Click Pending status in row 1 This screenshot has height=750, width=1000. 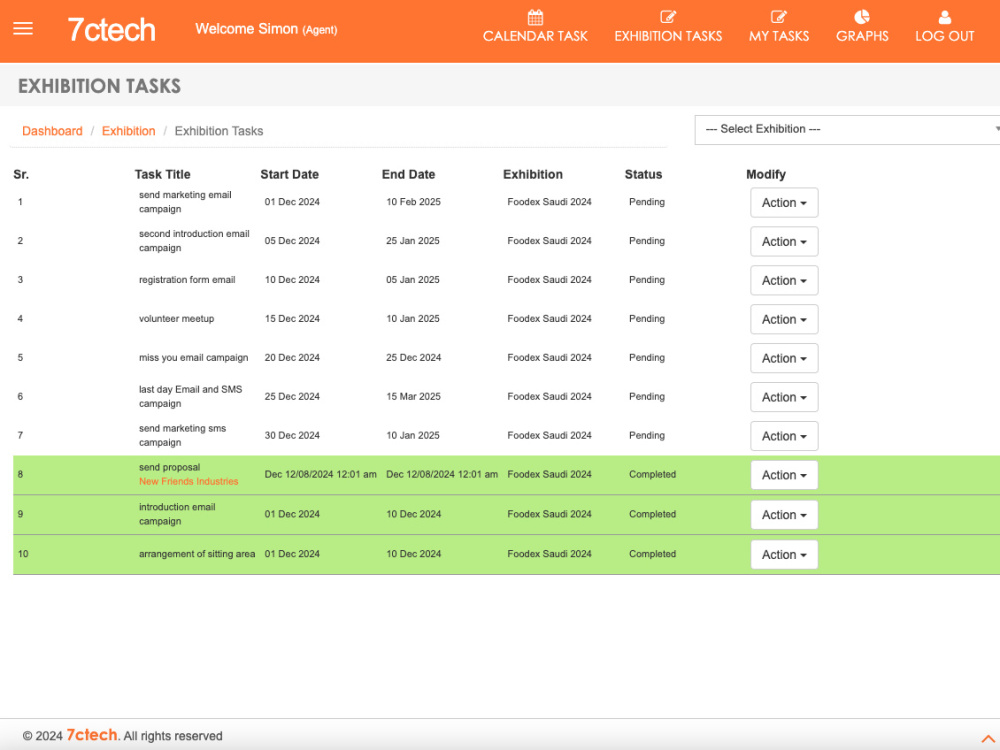(647, 202)
